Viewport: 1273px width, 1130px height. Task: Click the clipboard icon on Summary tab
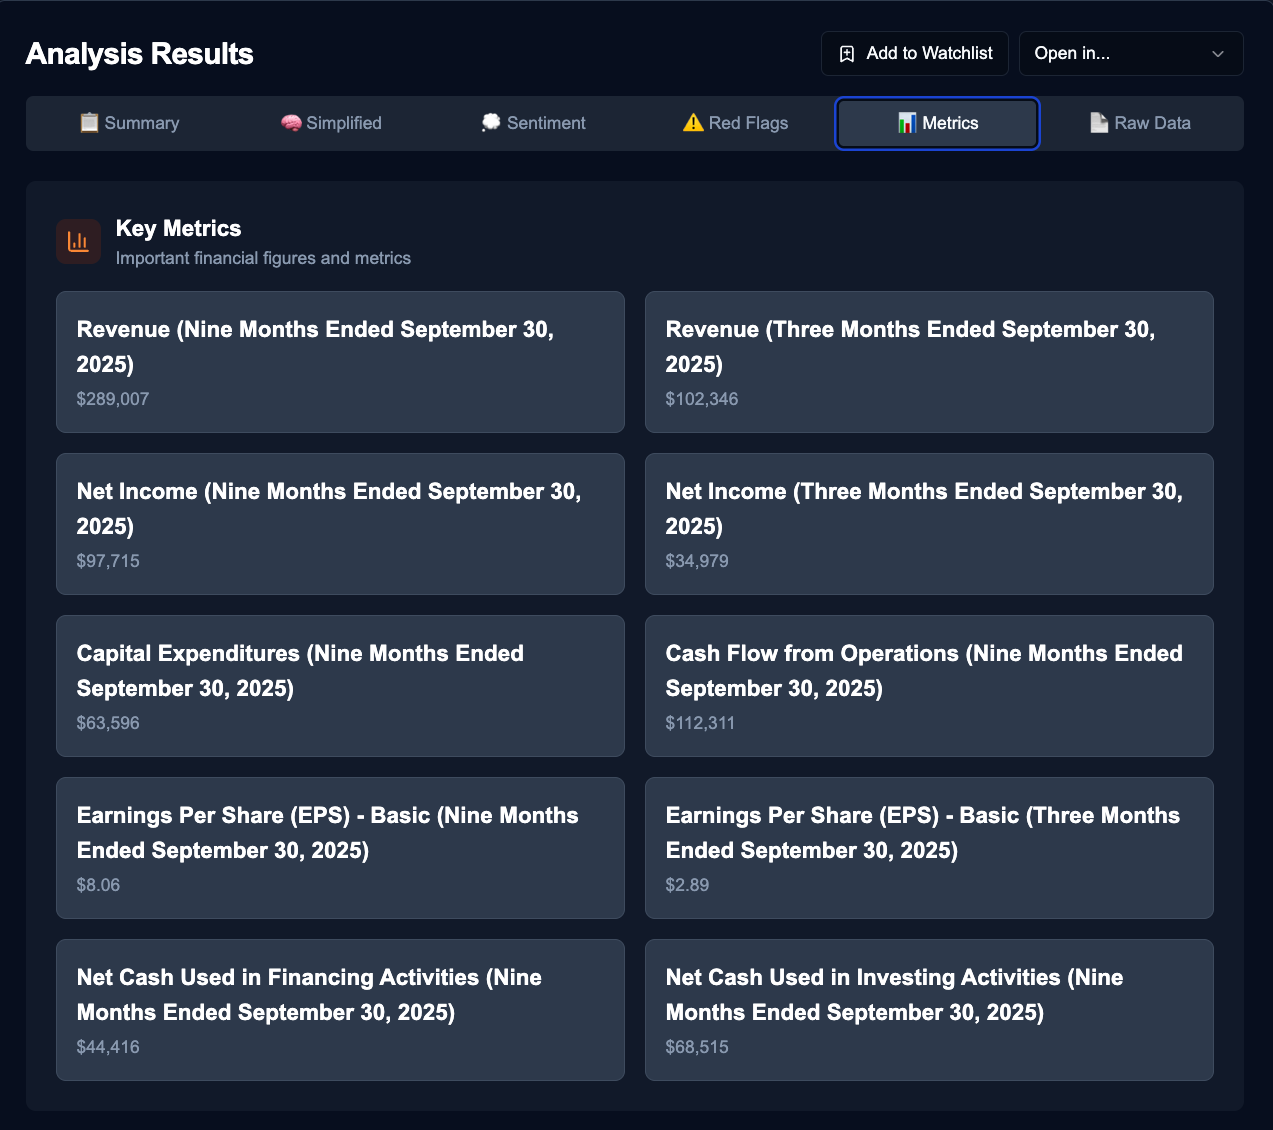89,123
